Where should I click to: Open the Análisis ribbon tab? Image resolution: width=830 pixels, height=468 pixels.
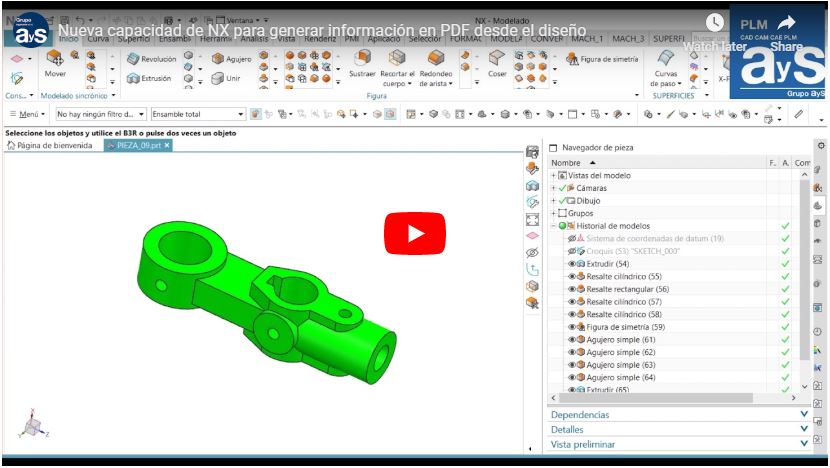click(x=251, y=38)
